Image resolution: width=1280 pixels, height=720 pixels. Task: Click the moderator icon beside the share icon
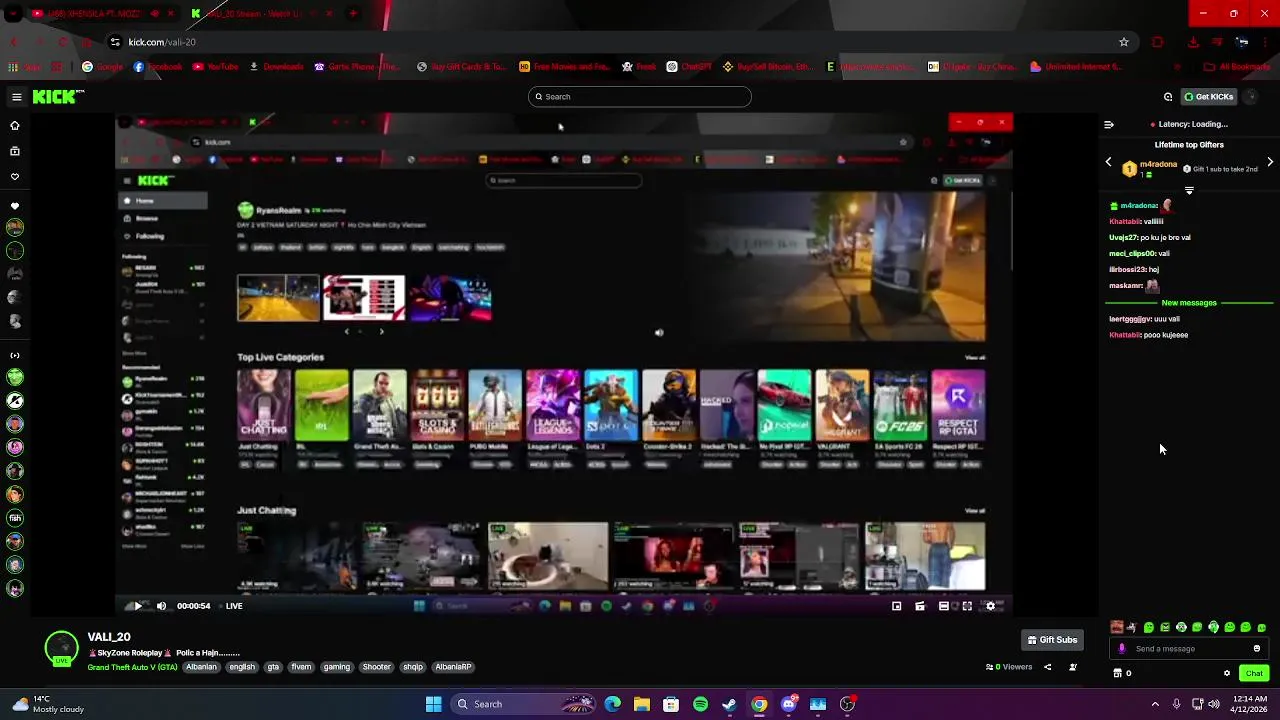click(x=1073, y=667)
